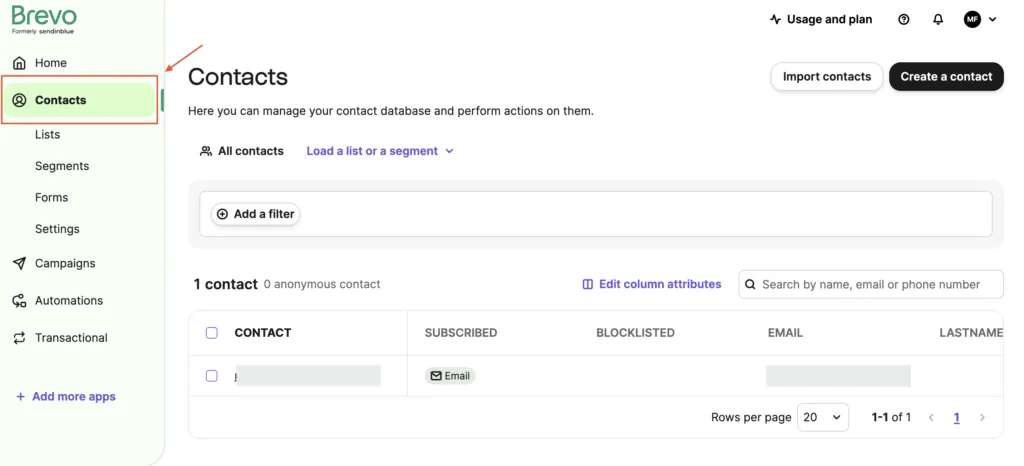This screenshot has height=466, width=1024.
Task: Select Transactional in the sidebar
Action: [x=71, y=337]
